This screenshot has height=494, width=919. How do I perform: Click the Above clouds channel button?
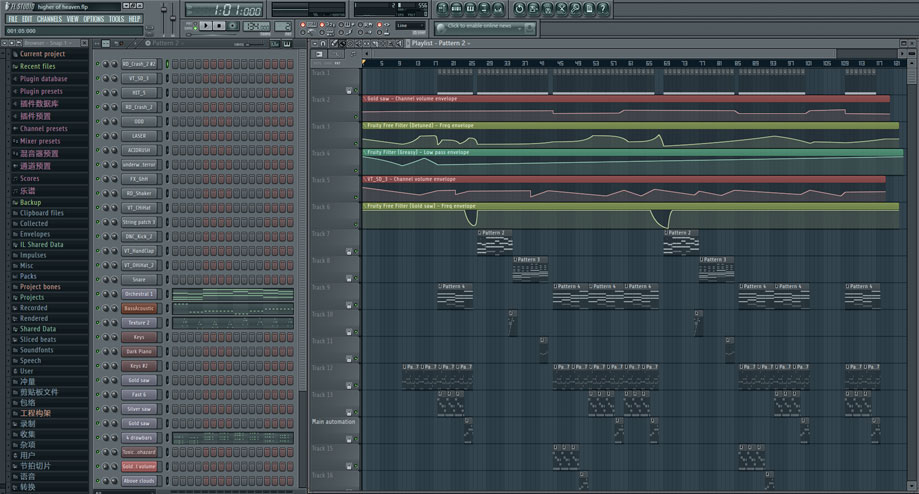[x=139, y=481]
